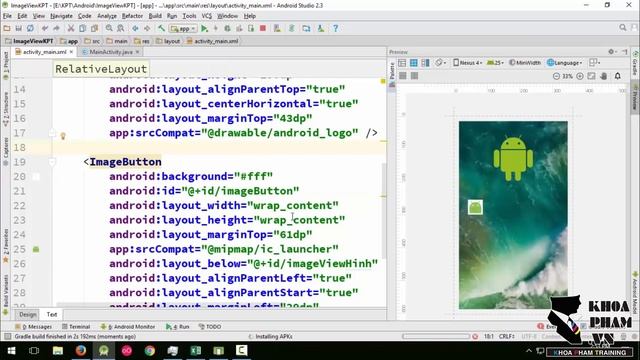
Task: Click the layout breadcrumb folder
Action: (168, 41)
